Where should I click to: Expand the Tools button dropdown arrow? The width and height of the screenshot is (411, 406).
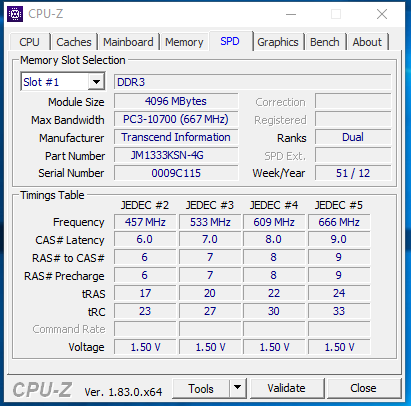(x=237, y=388)
